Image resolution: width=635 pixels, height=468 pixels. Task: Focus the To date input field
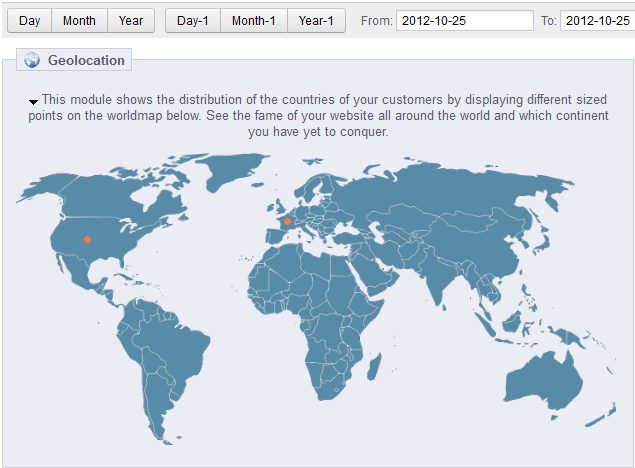tap(597, 21)
